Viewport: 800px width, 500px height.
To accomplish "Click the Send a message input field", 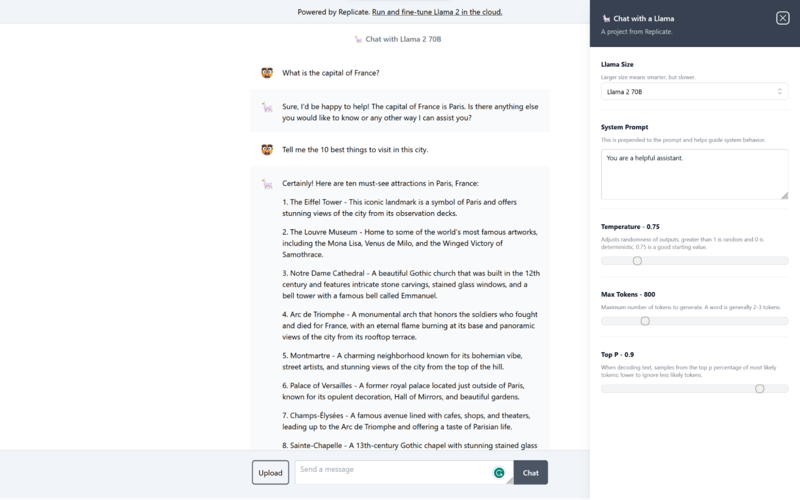I will click(395, 472).
